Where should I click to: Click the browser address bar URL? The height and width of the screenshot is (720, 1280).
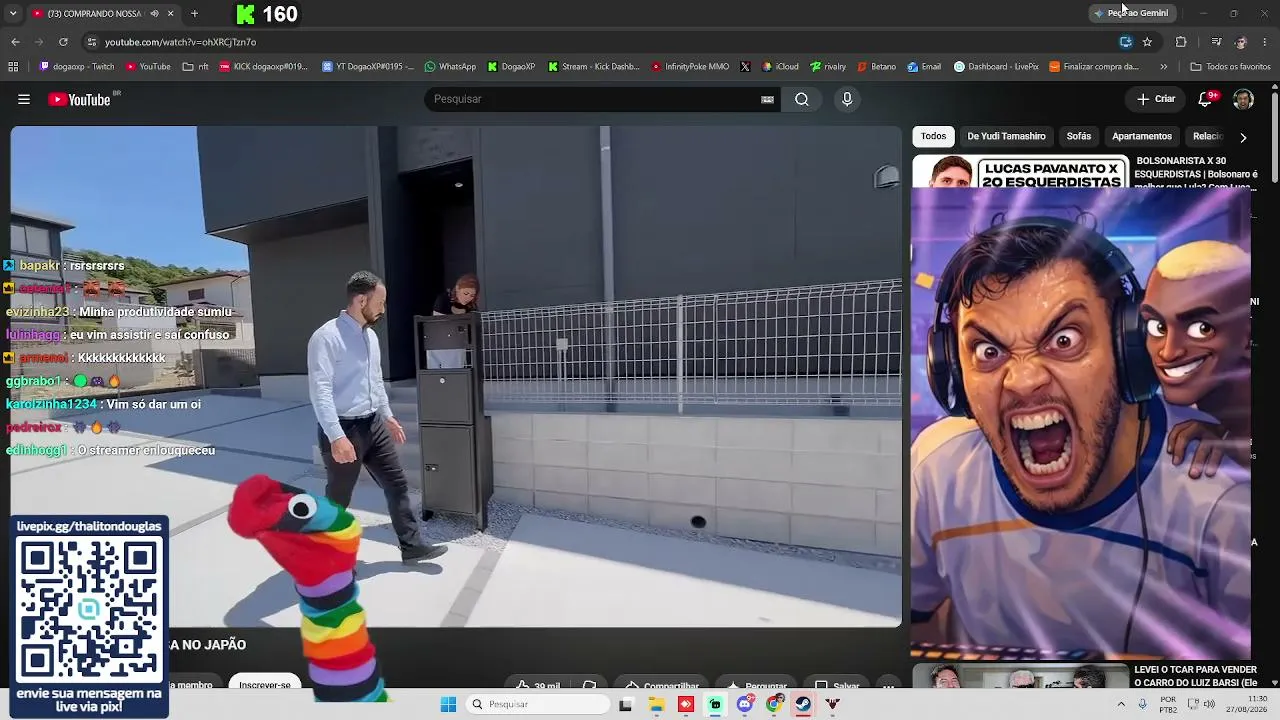(181, 42)
